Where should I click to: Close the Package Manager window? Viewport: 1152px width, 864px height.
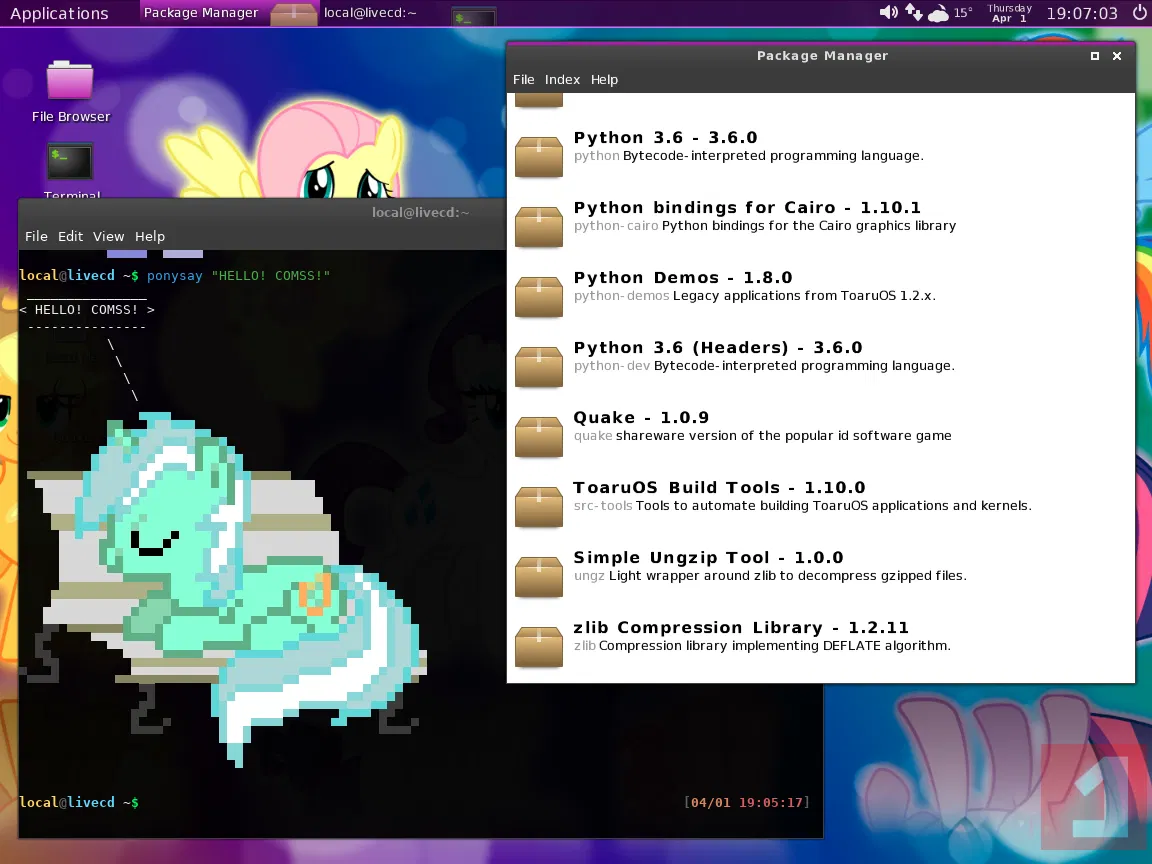click(1117, 56)
